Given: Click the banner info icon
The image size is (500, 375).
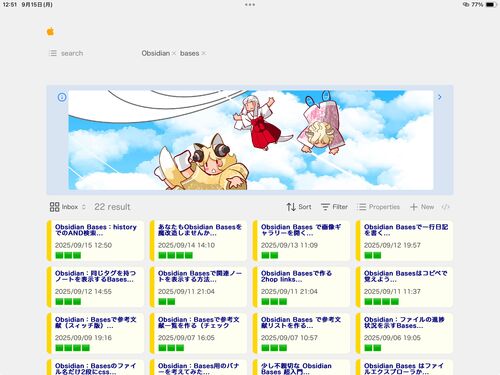Looking at the screenshot, I should tap(62, 97).
